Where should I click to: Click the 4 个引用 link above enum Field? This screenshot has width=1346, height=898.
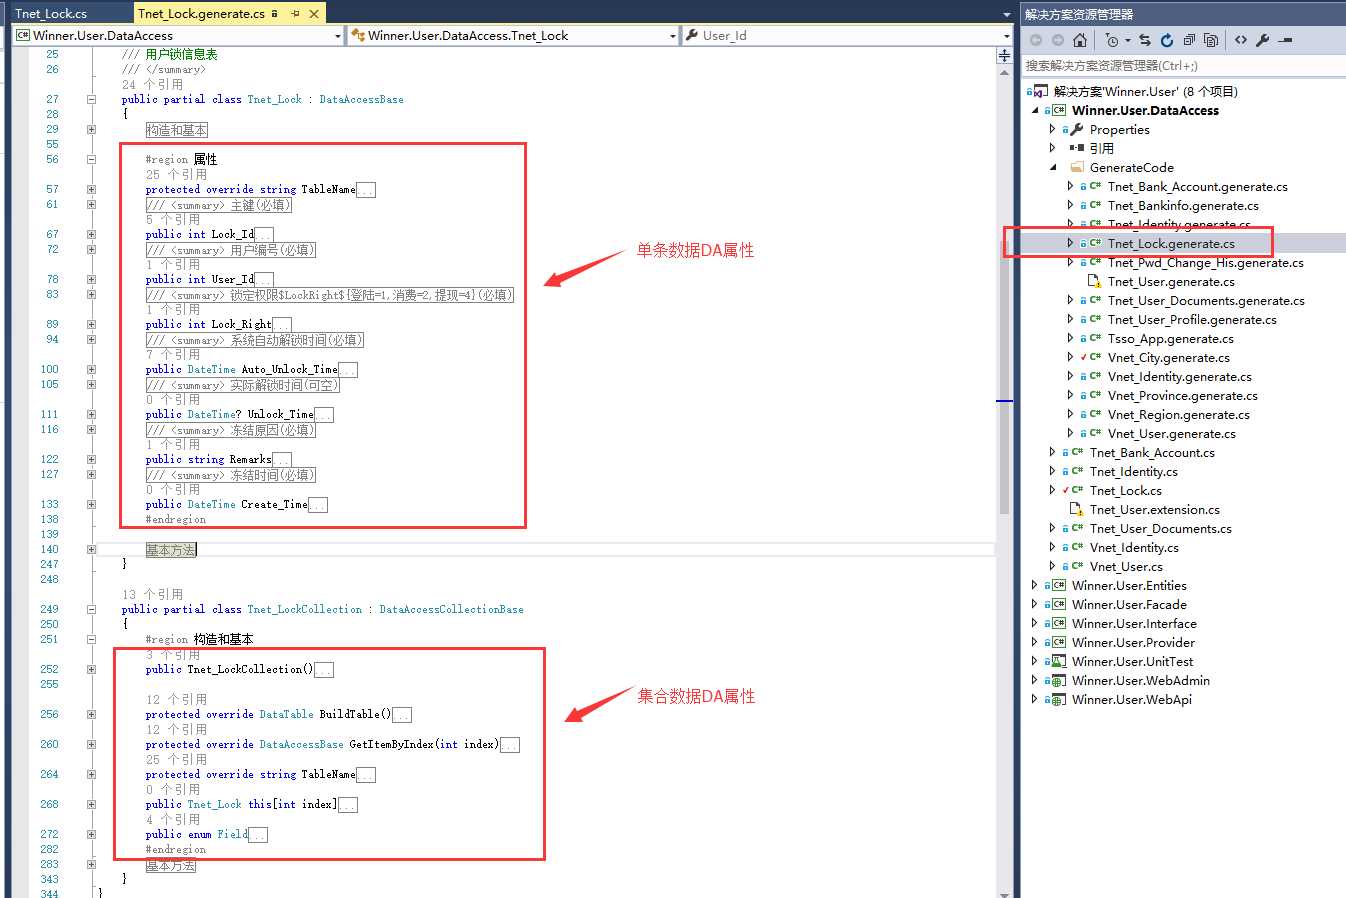pos(173,819)
